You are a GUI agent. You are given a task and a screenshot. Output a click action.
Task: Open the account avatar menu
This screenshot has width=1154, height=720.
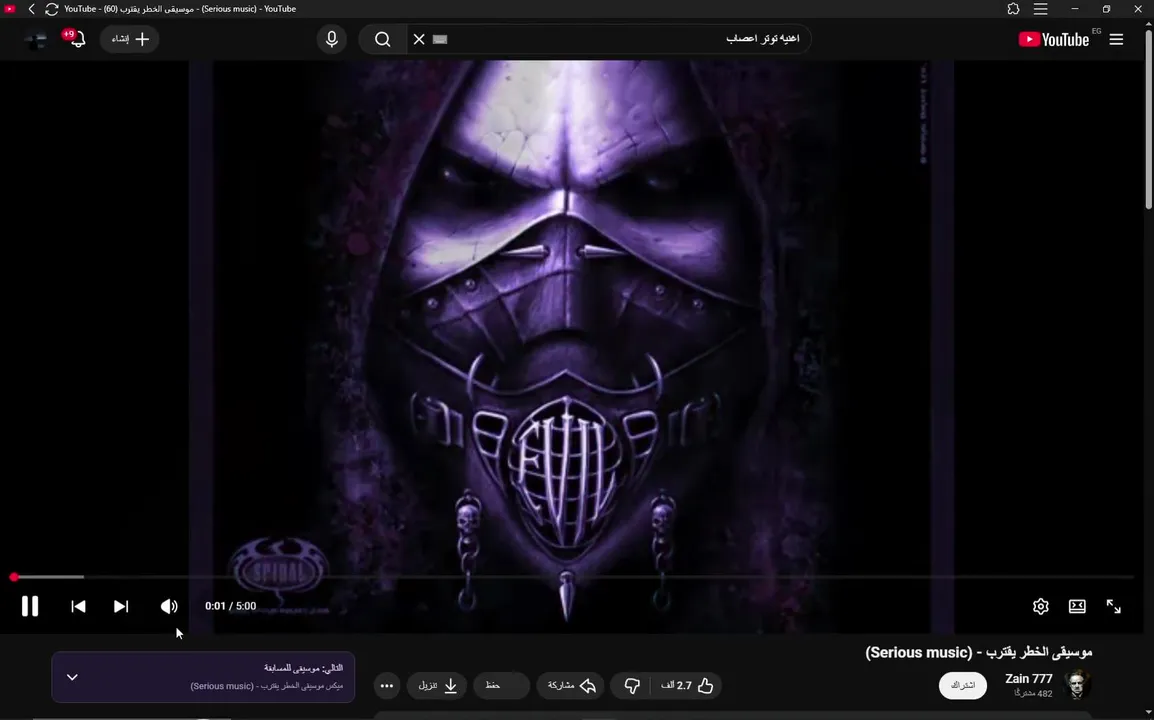click(35, 40)
